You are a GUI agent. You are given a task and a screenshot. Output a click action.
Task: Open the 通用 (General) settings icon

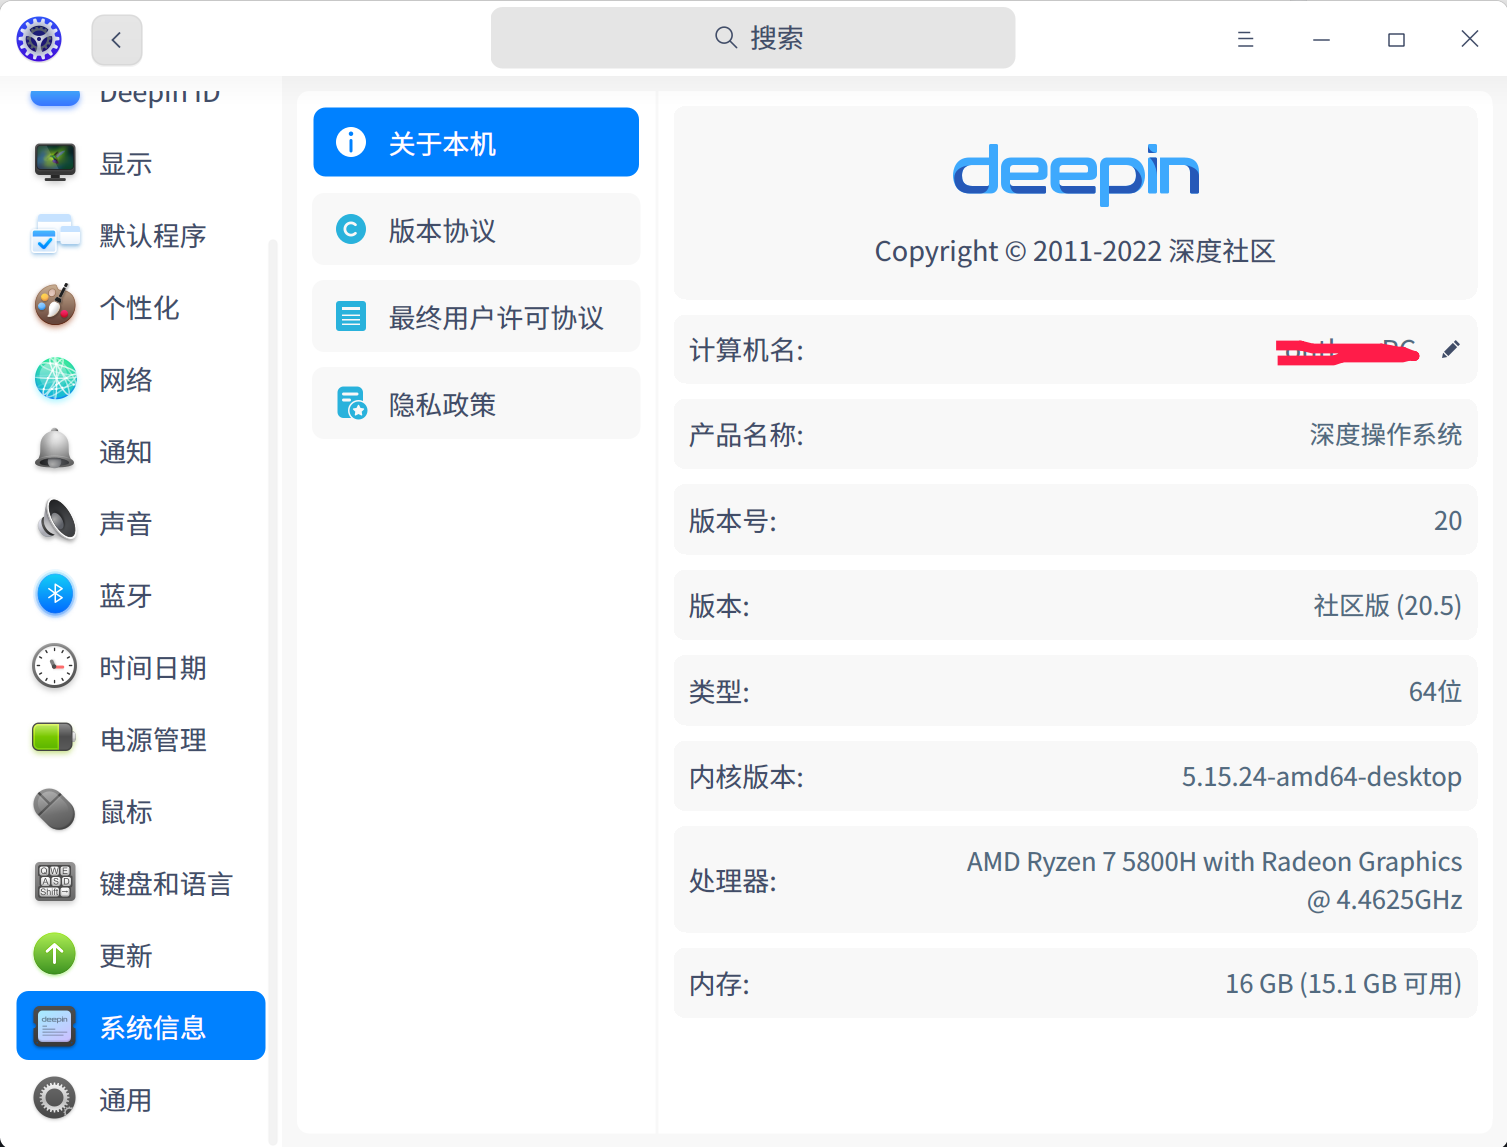[54, 1098]
